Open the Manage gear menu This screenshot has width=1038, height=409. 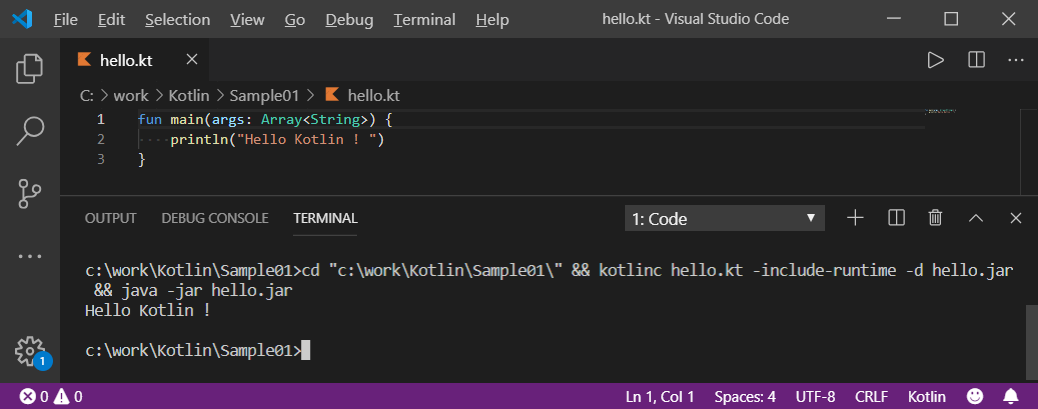tap(30, 351)
